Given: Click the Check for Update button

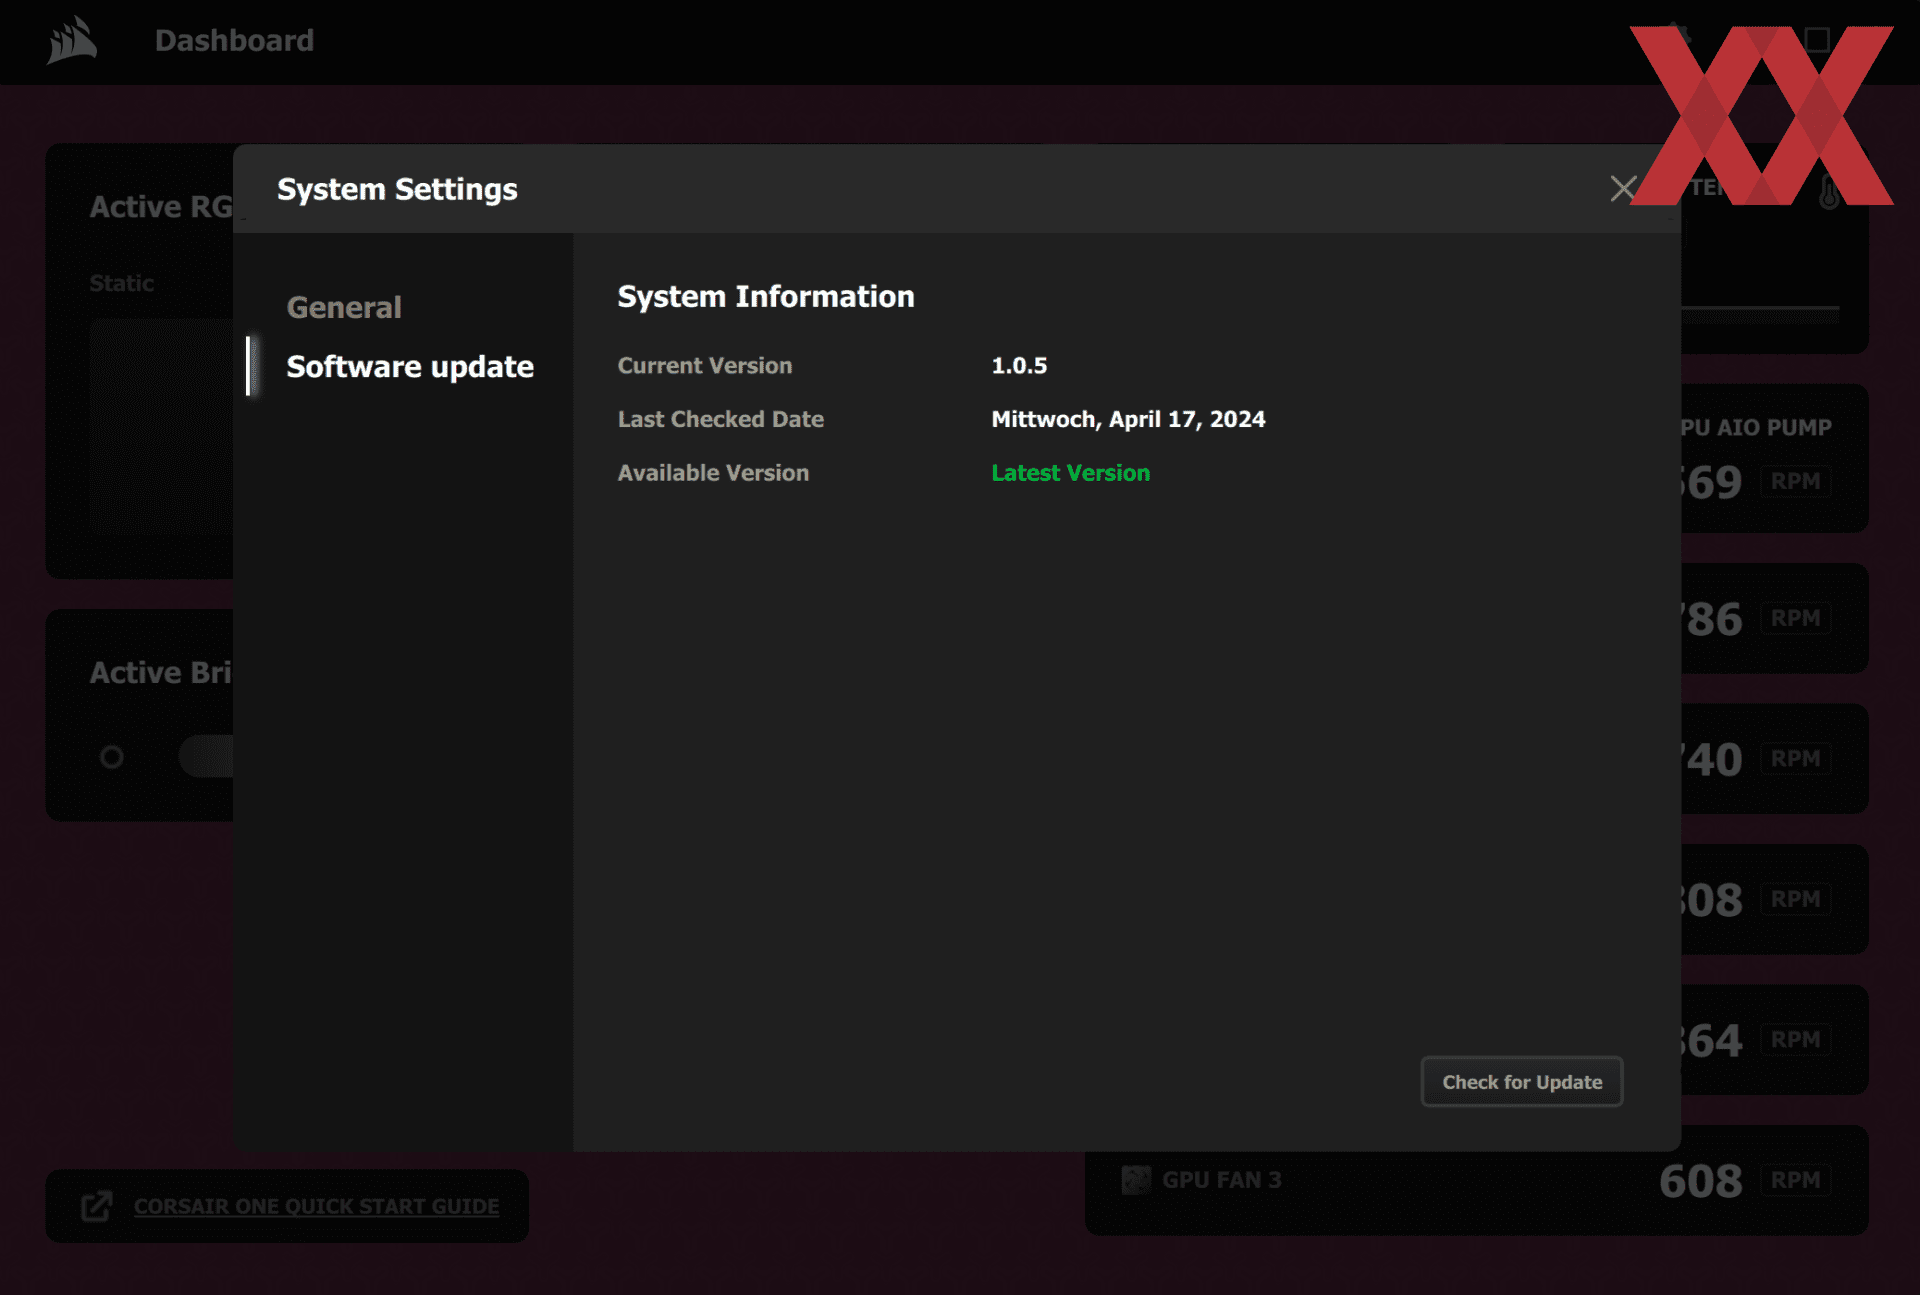Looking at the screenshot, I should click(1521, 1082).
